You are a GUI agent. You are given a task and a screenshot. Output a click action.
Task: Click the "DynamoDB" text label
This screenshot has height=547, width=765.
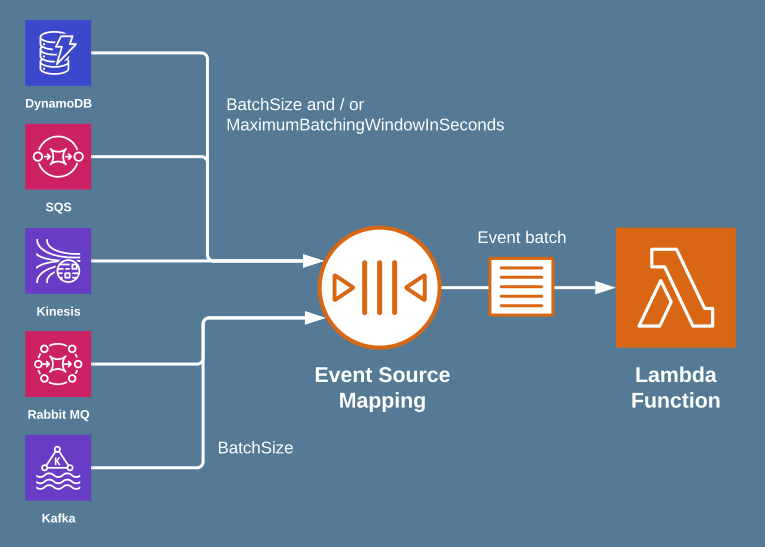pyautogui.click(x=58, y=103)
